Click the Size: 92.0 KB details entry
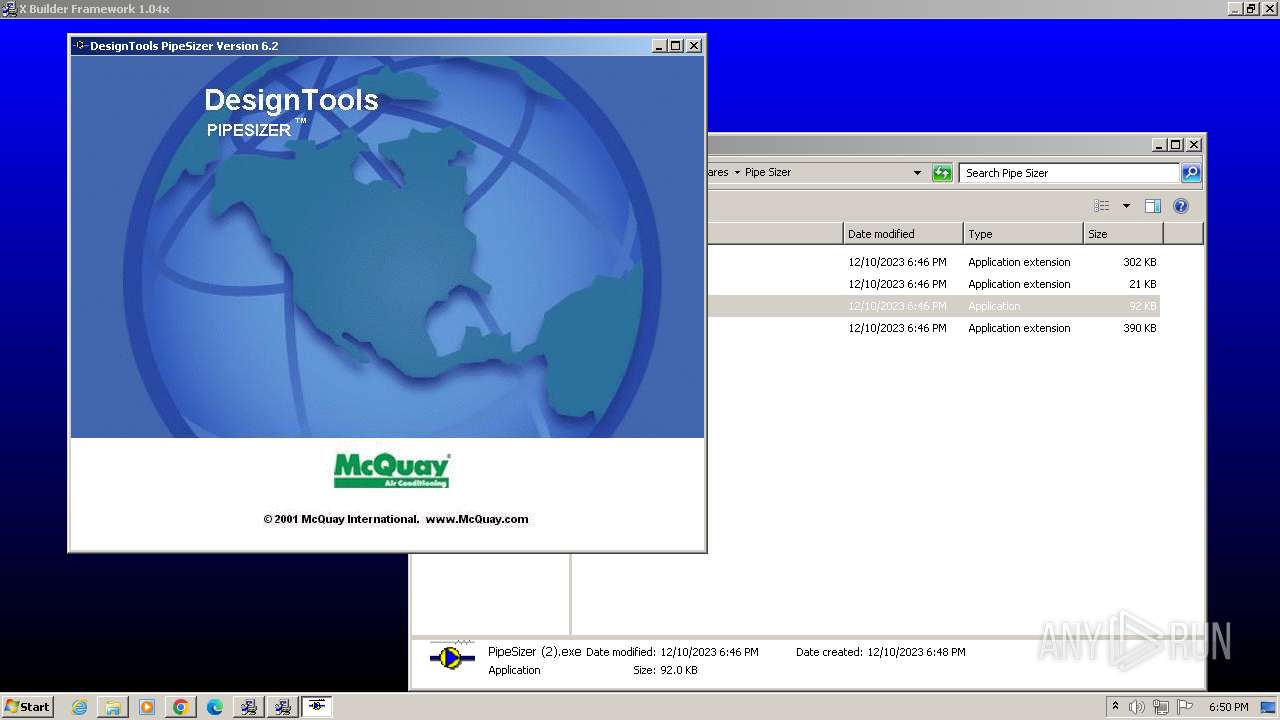The height and width of the screenshot is (720, 1280). click(x=665, y=670)
